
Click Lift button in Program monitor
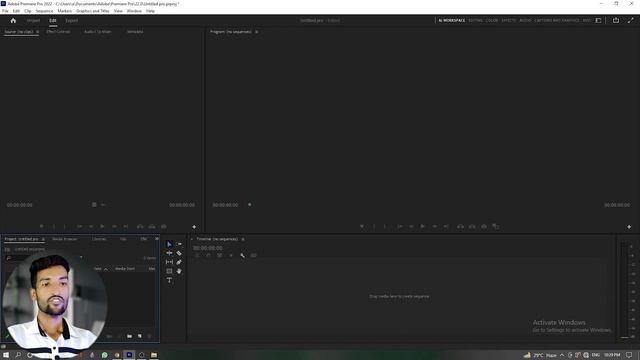(460, 227)
